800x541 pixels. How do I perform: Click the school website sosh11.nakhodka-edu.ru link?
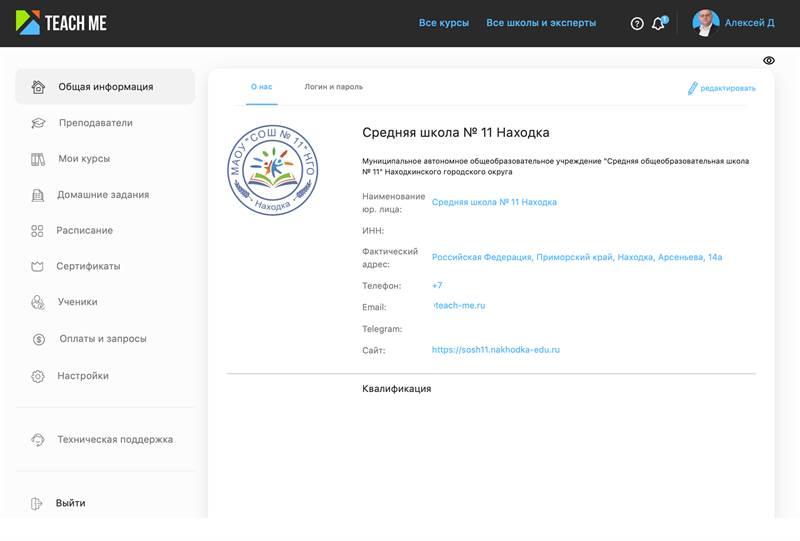tap(495, 350)
